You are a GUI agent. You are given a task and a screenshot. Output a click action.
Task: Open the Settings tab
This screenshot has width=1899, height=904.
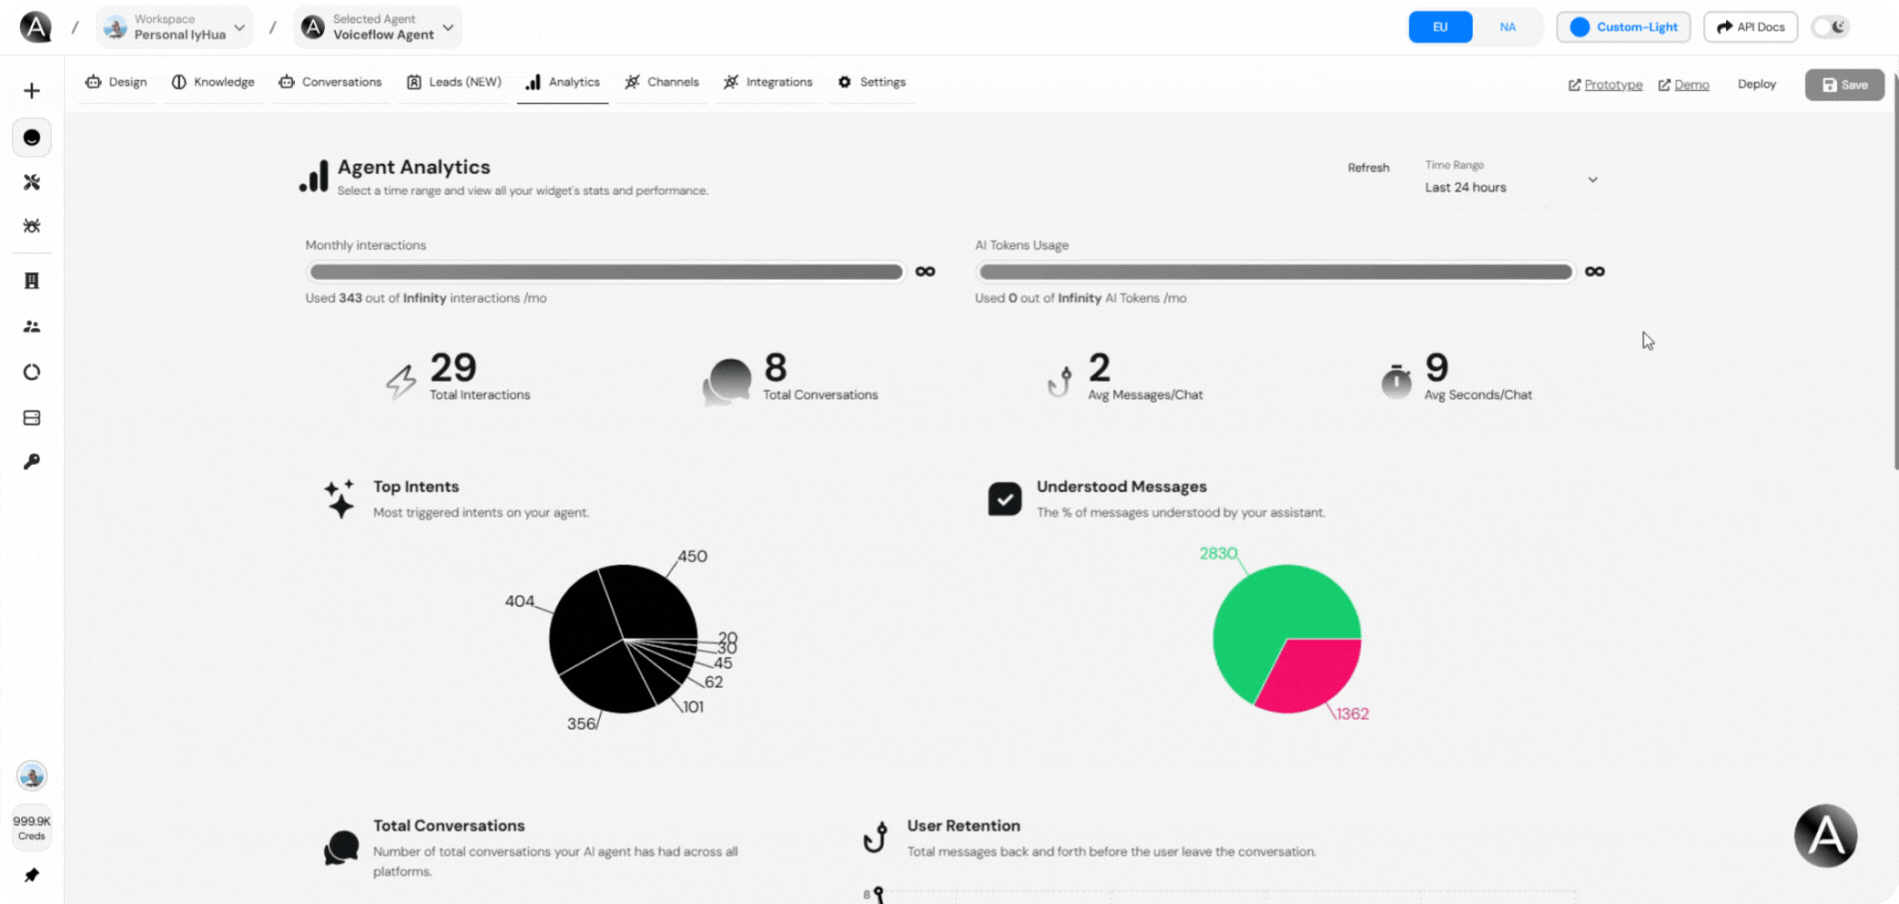coord(872,82)
